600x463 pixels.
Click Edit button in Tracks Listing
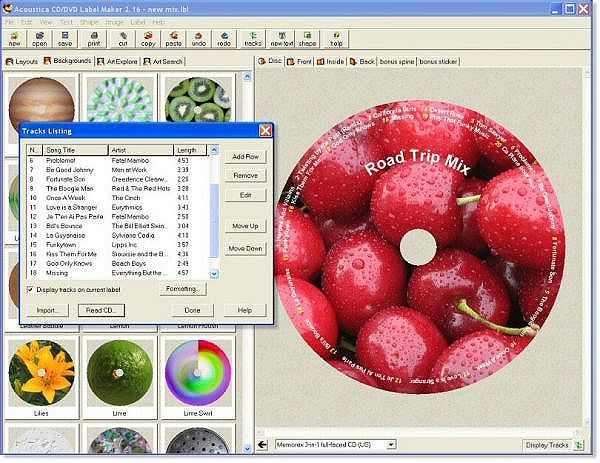[245, 195]
